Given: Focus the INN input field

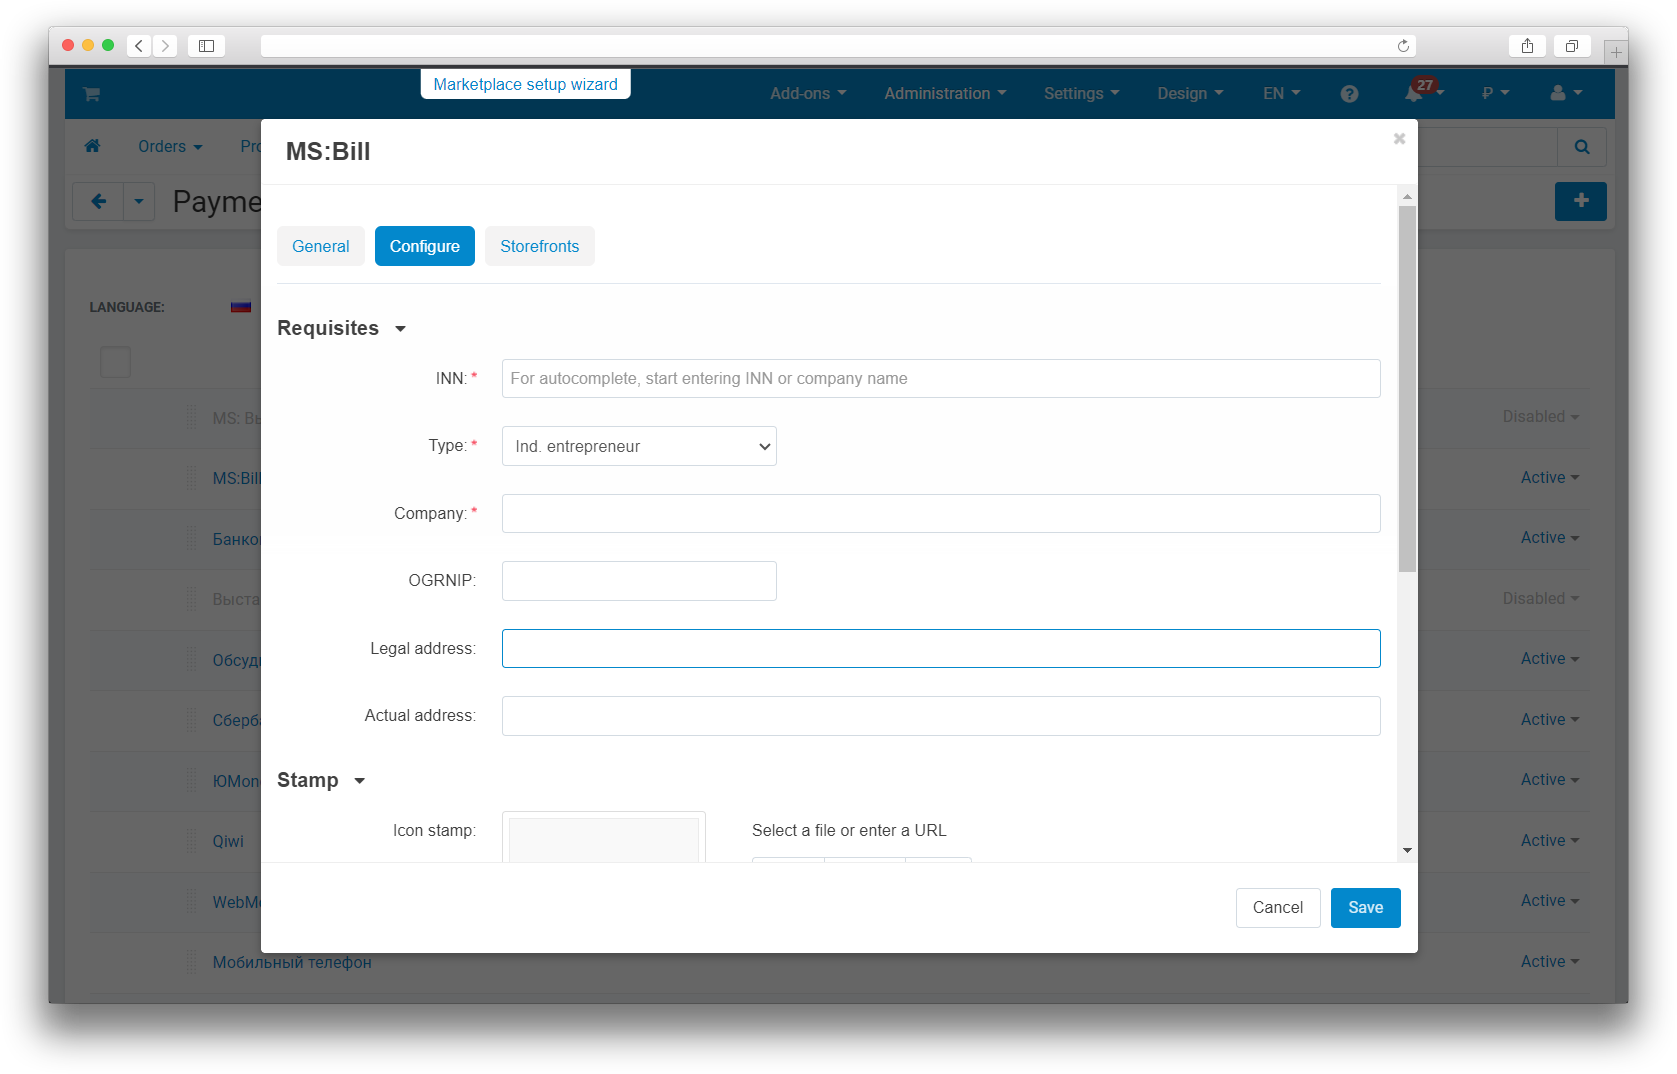Looking at the screenshot, I should [940, 379].
